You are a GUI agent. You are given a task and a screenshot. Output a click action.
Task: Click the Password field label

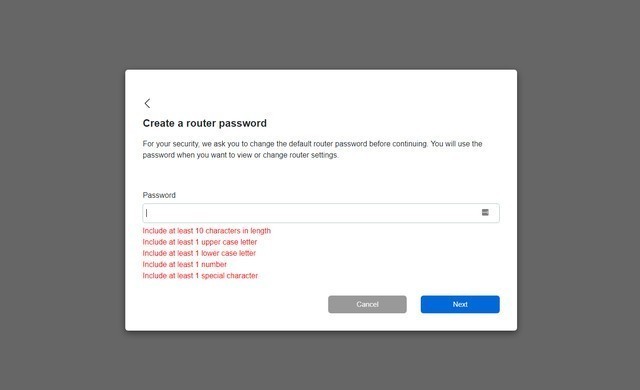[159, 195]
